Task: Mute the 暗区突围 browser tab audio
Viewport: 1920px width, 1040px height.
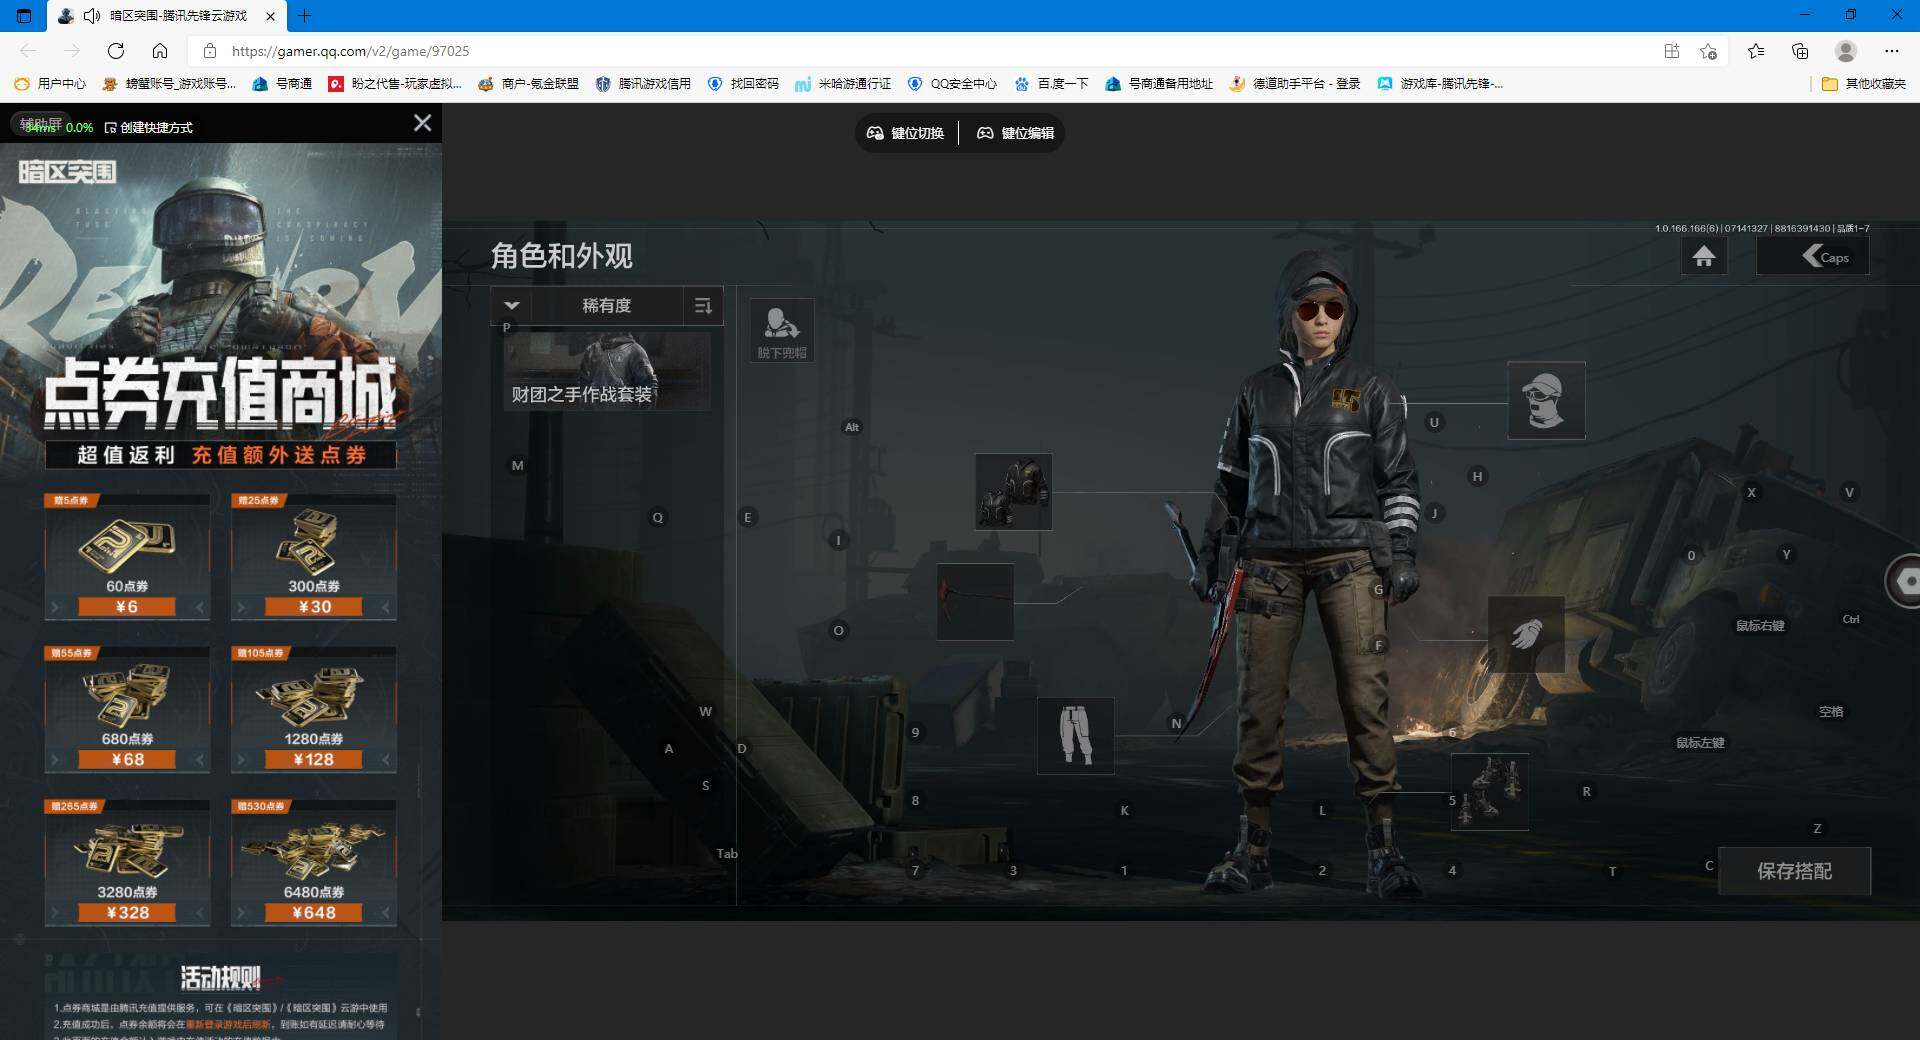Action: [92, 16]
